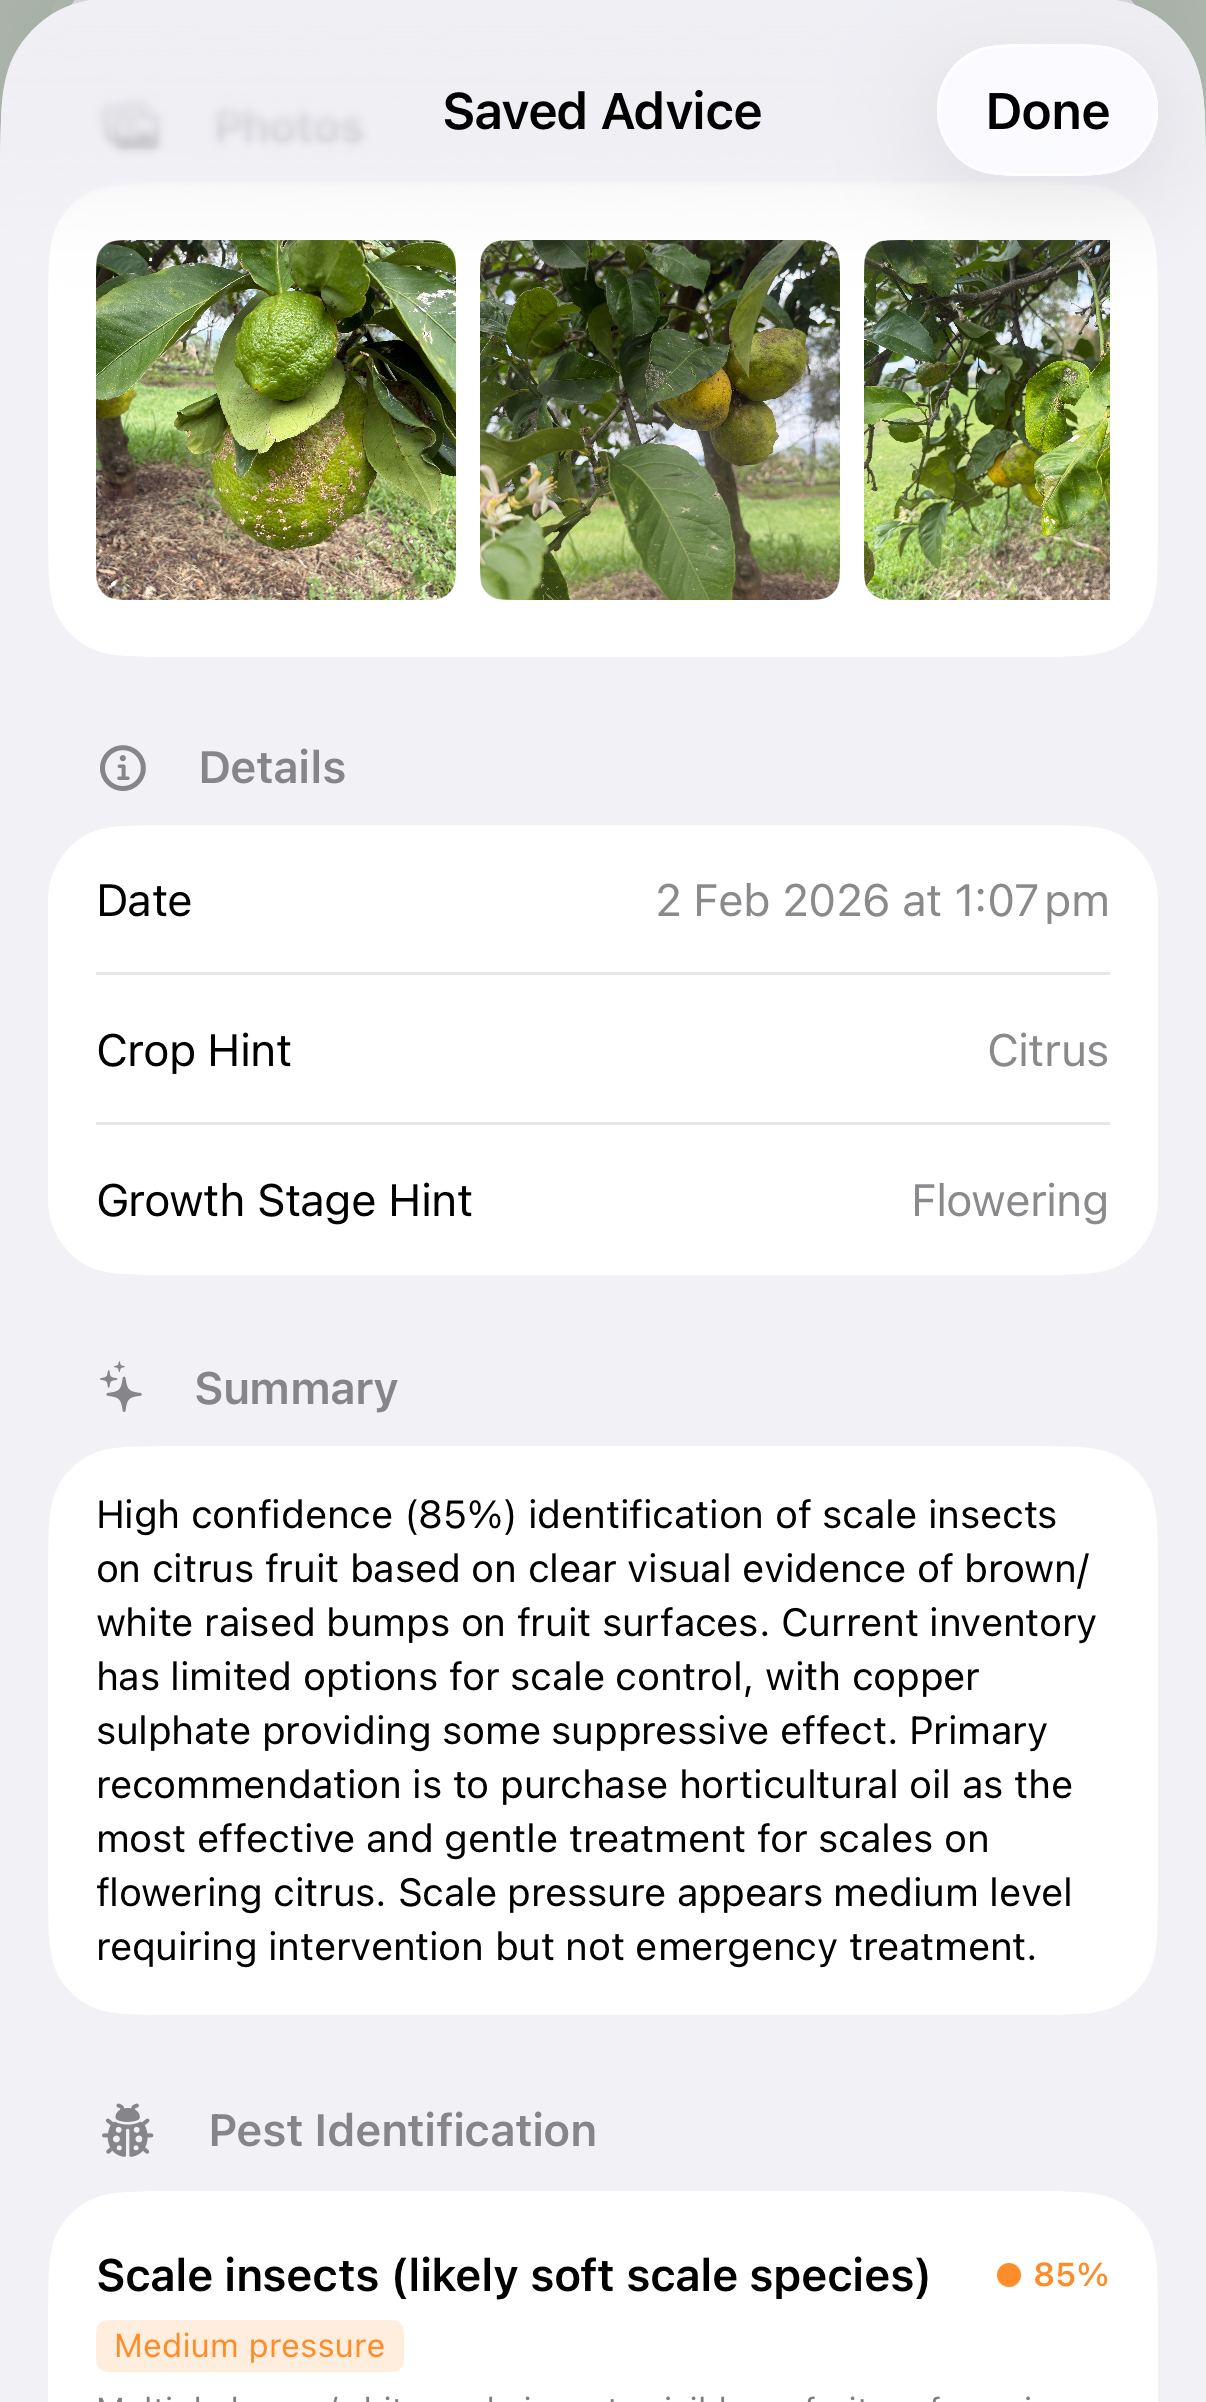The width and height of the screenshot is (1206, 2402).
Task: Tap the orange confidence dot next to 85%
Action: (x=1010, y=2276)
